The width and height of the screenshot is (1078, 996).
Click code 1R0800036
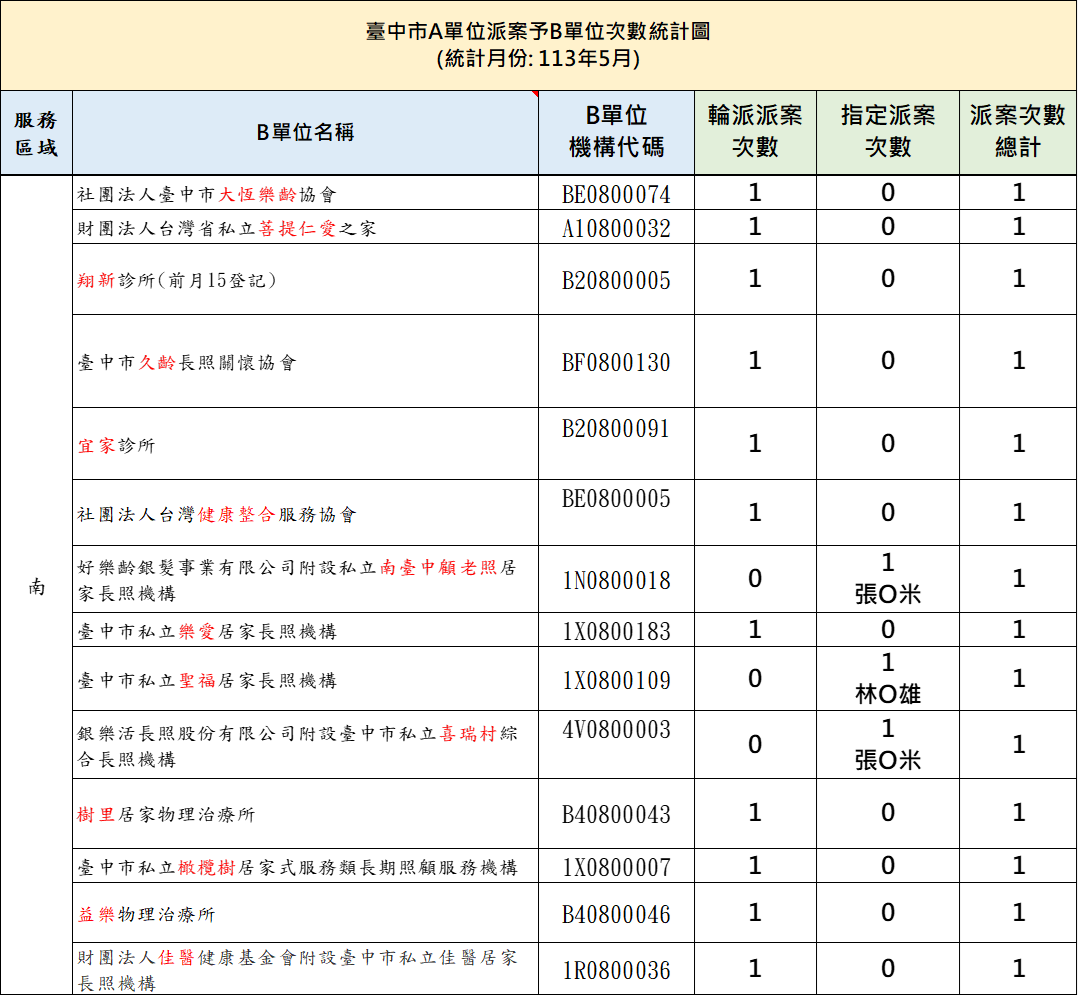click(x=617, y=970)
